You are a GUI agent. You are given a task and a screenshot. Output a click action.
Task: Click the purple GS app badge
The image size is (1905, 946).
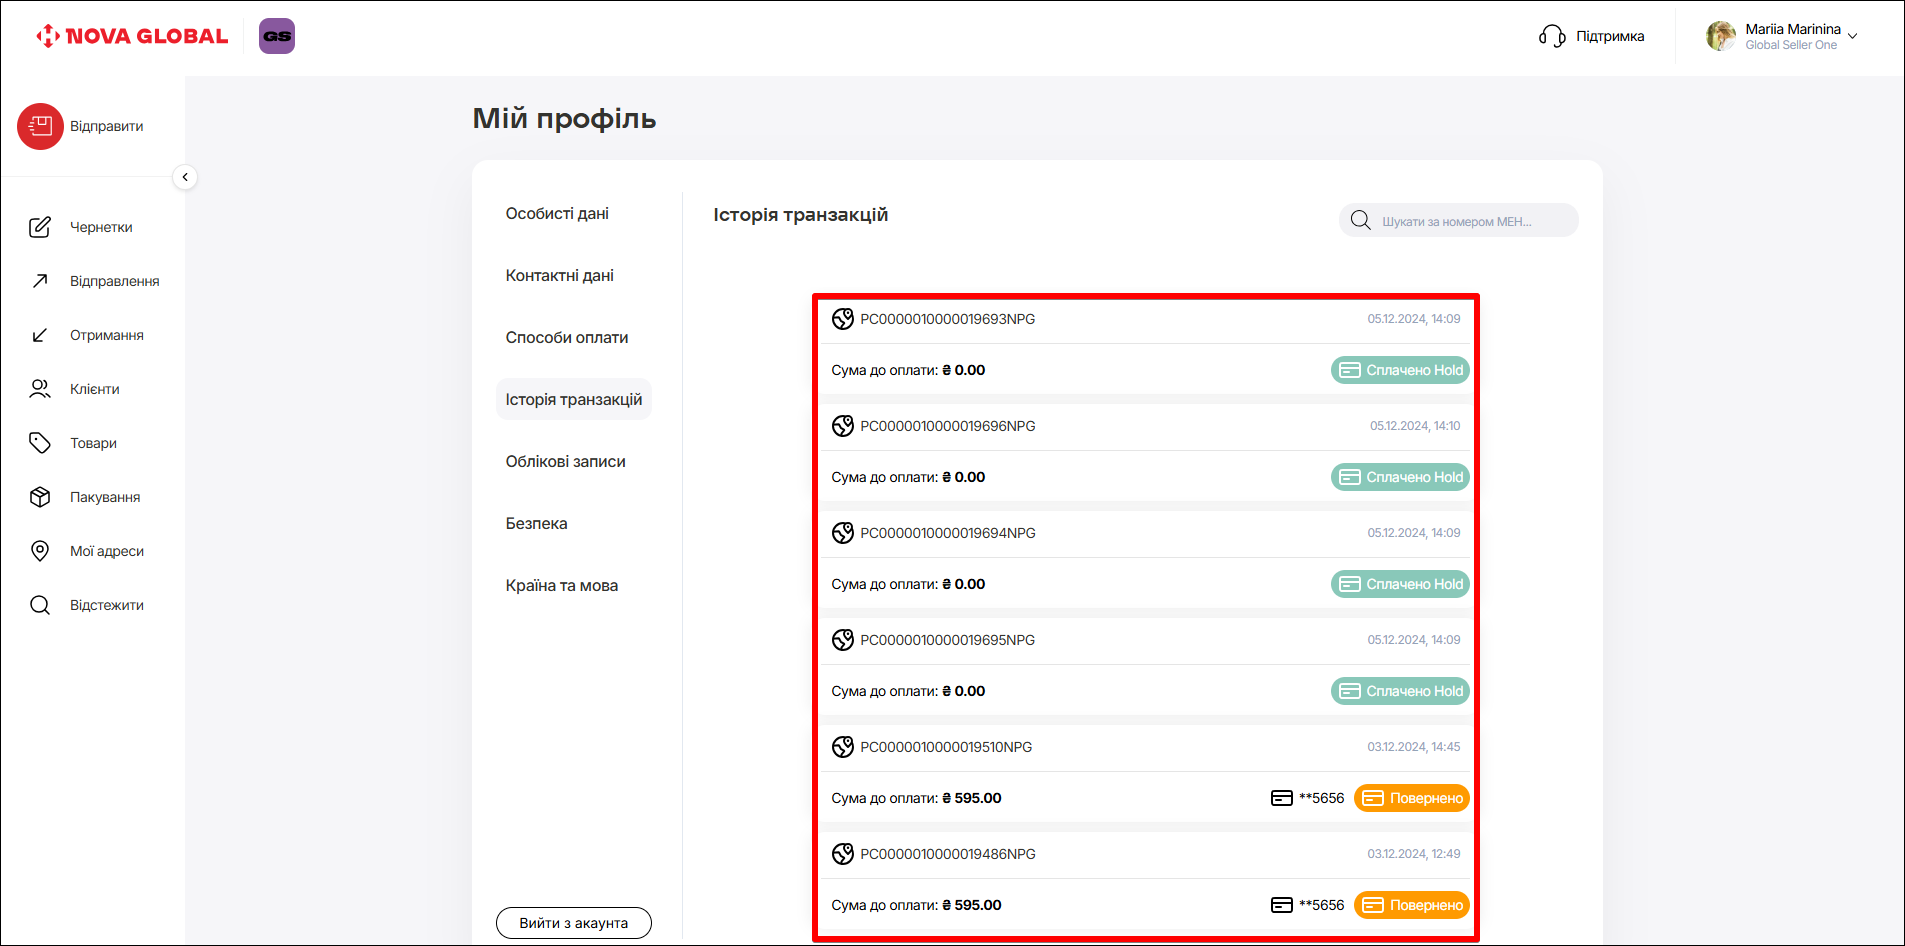[x=277, y=36]
